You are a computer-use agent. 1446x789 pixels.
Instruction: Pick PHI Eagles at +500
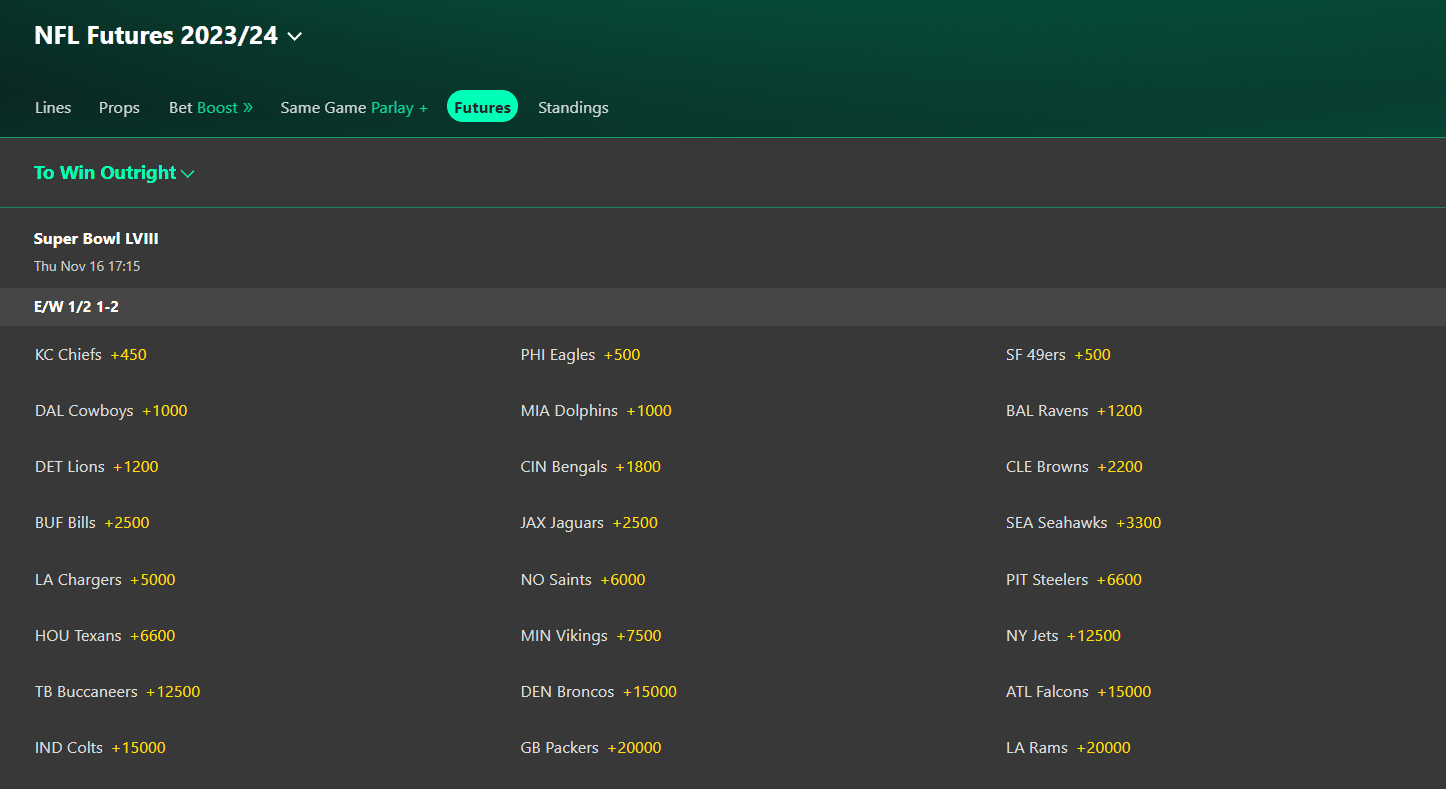(x=580, y=355)
